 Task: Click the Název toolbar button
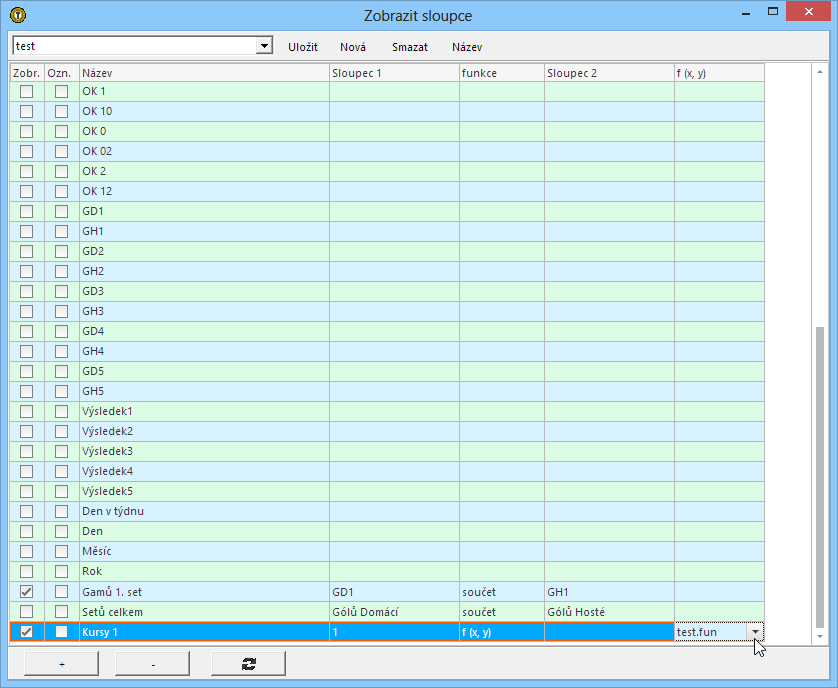tap(467, 47)
